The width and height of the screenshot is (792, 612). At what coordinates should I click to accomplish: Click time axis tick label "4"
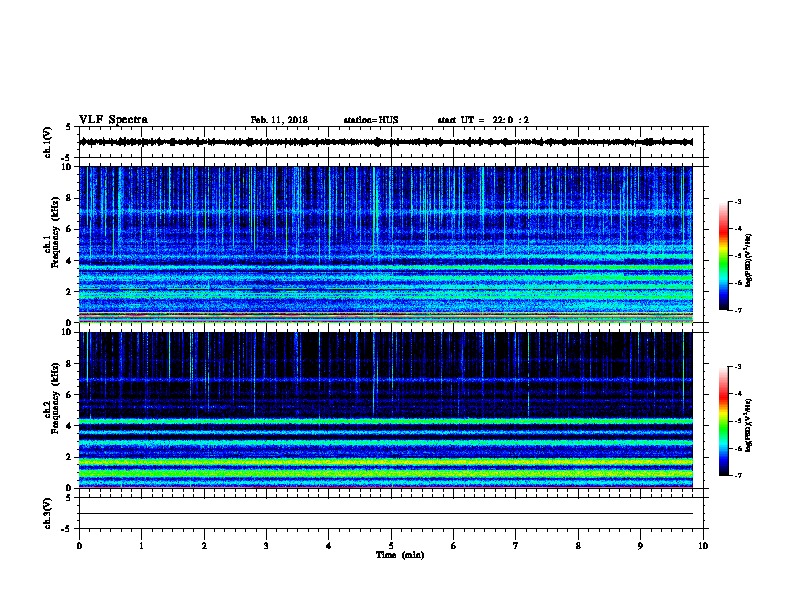click(329, 546)
